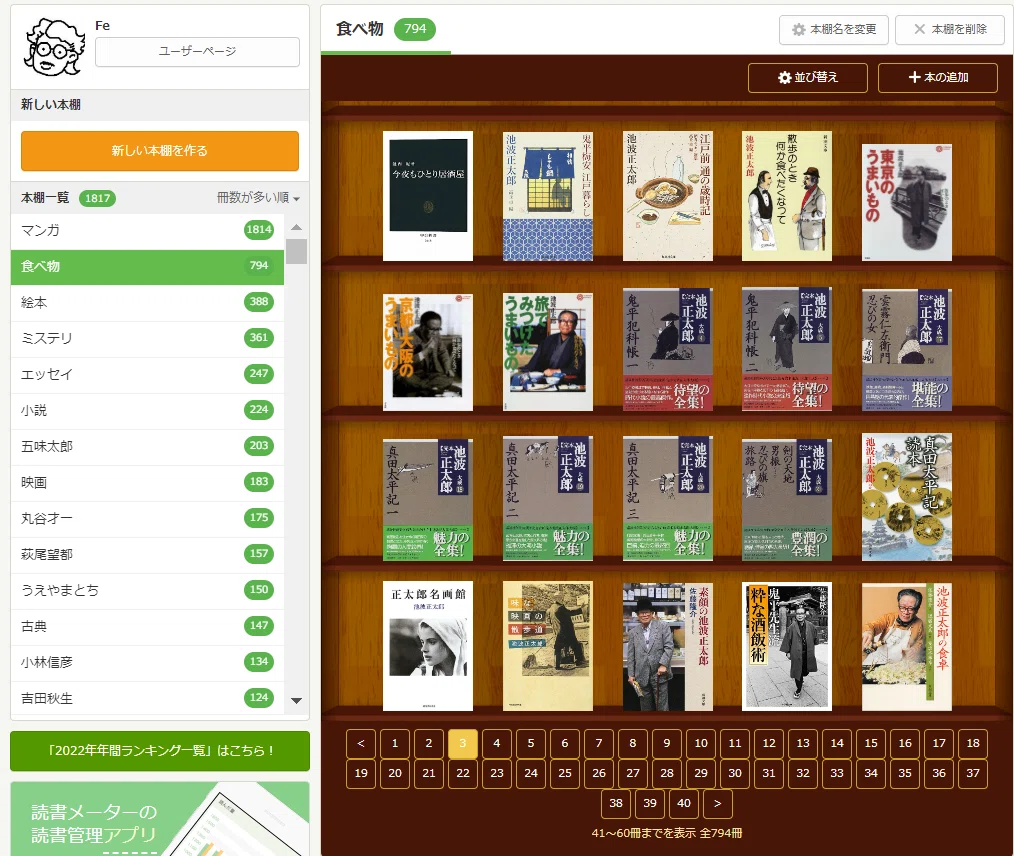The height and width of the screenshot is (856, 1014).
Task: Open the エッセイ bookshelf
Action: tap(147, 374)
